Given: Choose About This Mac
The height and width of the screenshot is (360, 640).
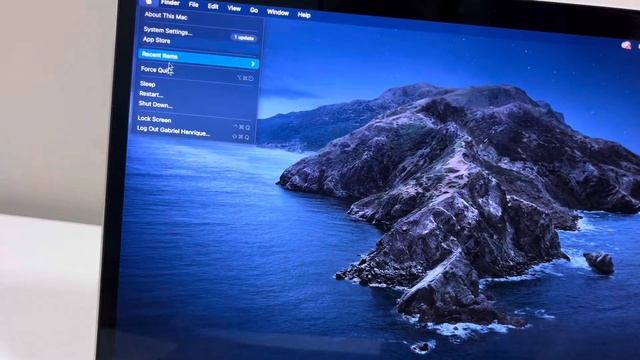Looking at the screenshot, I should 166,16.
